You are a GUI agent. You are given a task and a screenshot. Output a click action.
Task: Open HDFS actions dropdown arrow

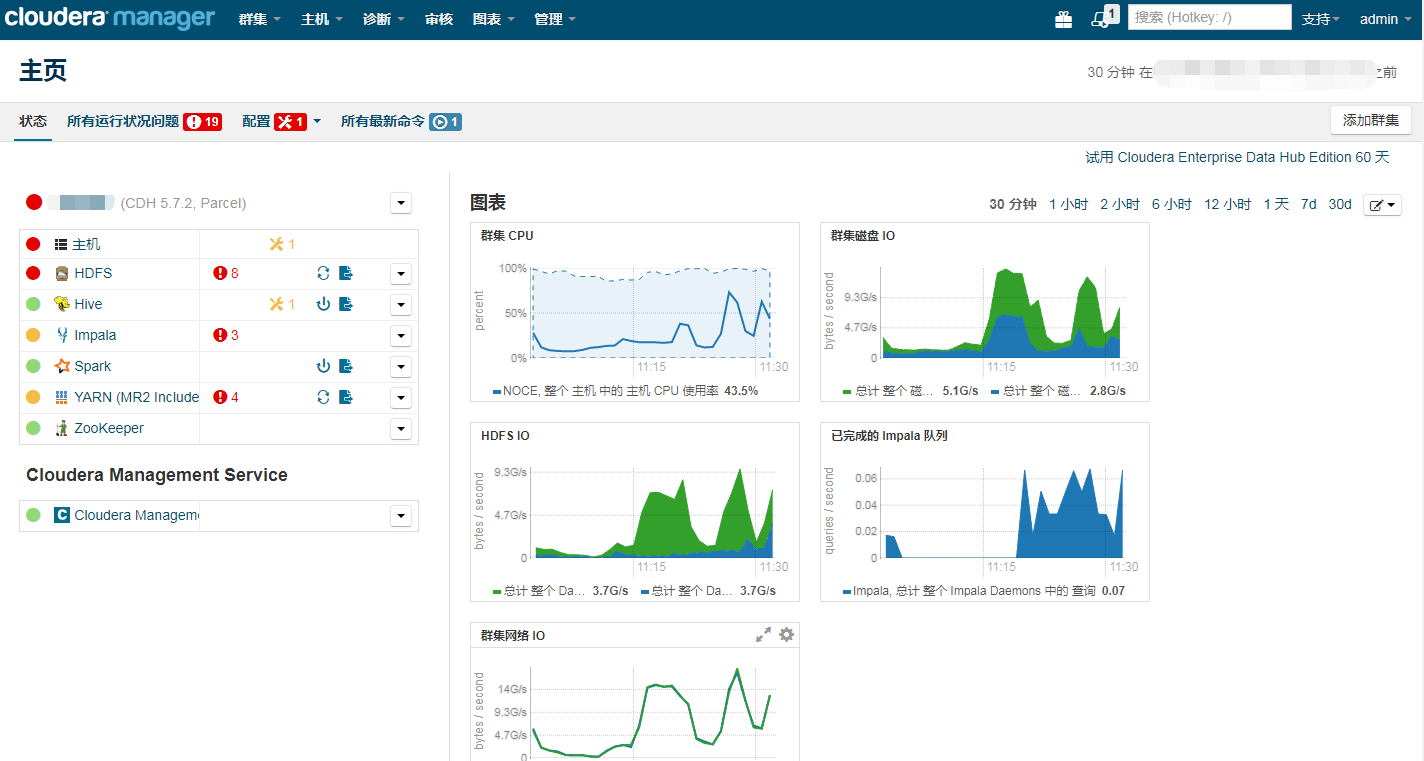(x=400, y=274)
